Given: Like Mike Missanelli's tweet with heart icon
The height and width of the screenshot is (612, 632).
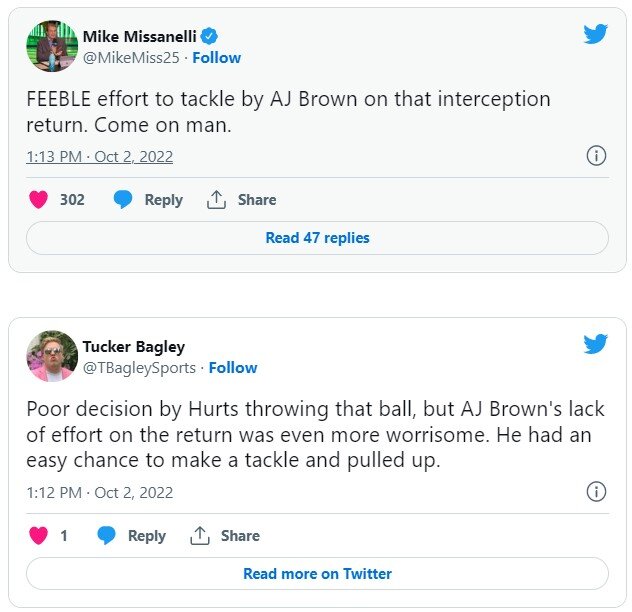Looking at the screenshot, I should point(39,199).
